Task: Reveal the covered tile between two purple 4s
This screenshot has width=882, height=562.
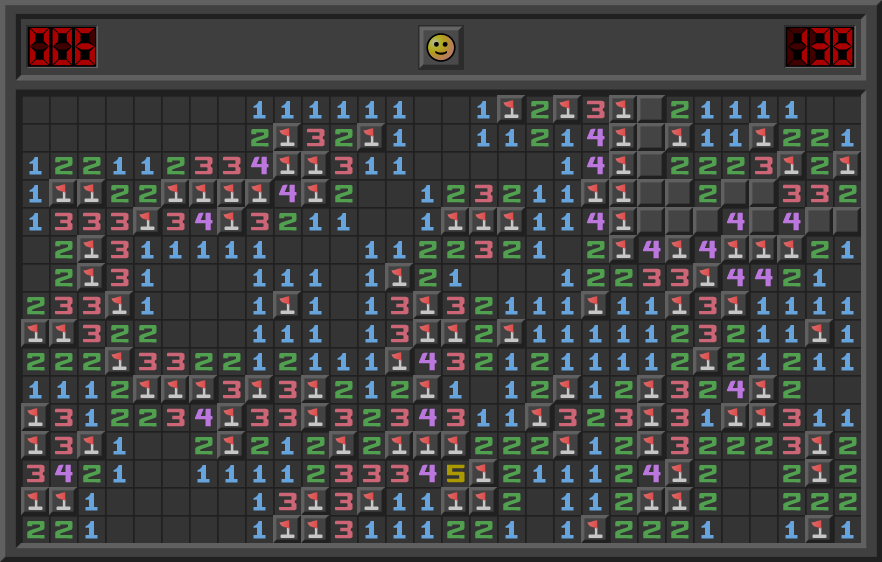Action: [x=764, y=221]
